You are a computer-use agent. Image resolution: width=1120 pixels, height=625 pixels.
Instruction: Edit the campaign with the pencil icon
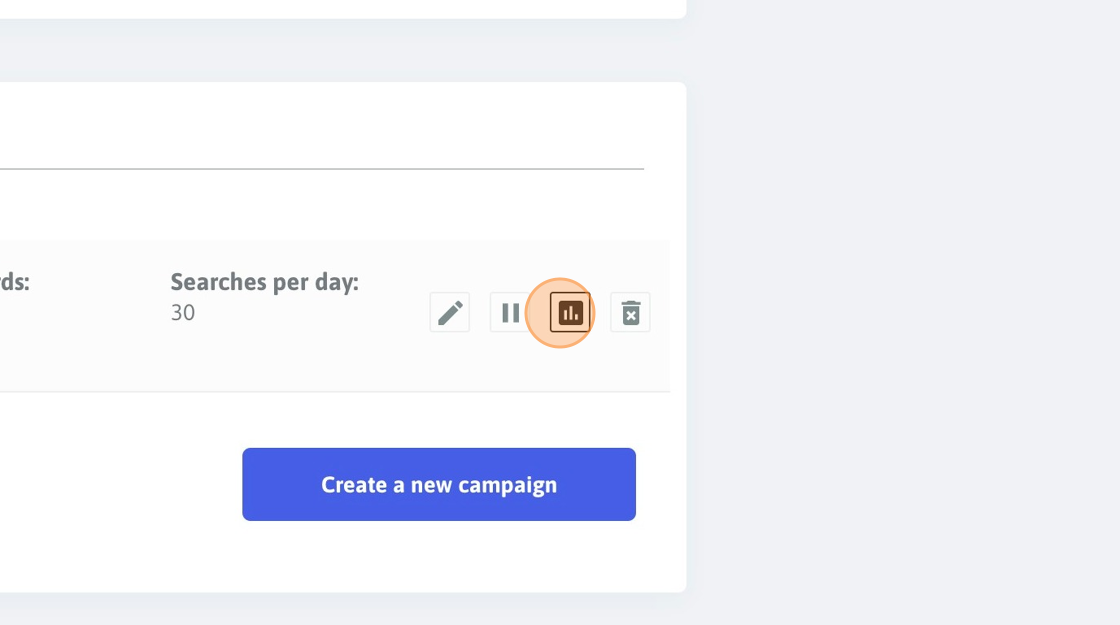[x=450, y=312]
